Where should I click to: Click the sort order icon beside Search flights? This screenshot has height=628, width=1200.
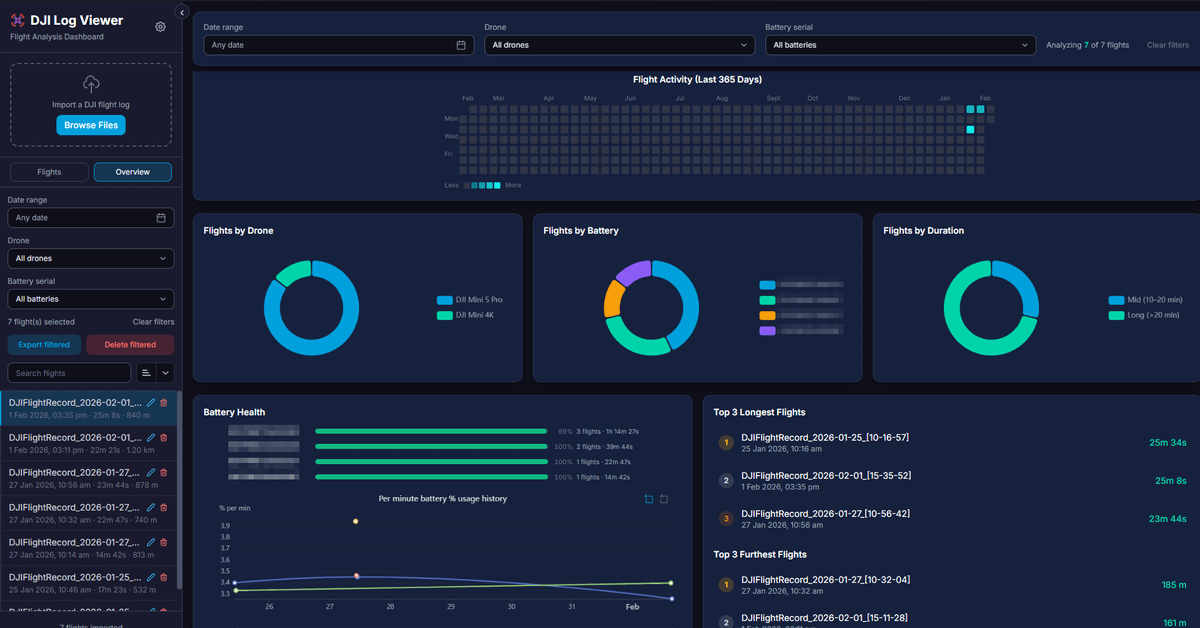click(x=146, y=373)
